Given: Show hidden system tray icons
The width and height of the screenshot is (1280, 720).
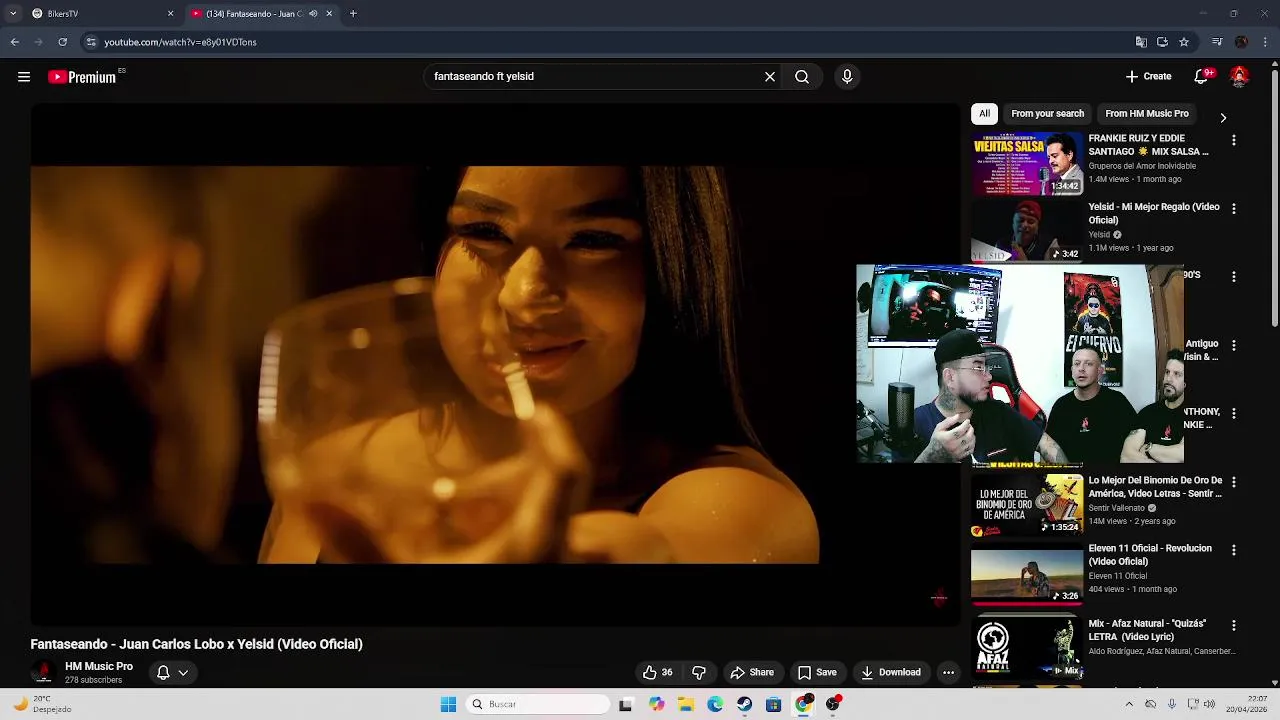Looking at the screenshot, I should [1129, 704].
